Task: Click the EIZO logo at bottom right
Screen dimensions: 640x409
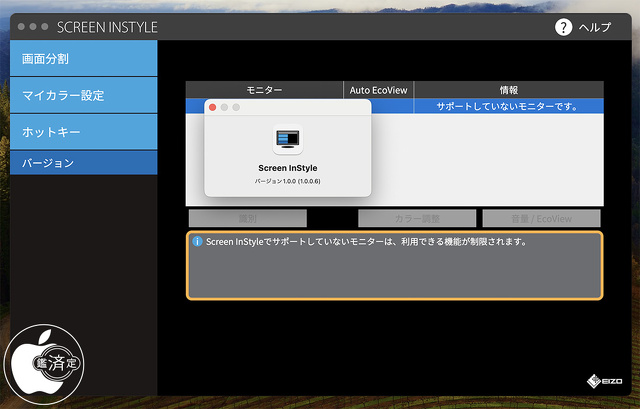Action: click(604, 381)
